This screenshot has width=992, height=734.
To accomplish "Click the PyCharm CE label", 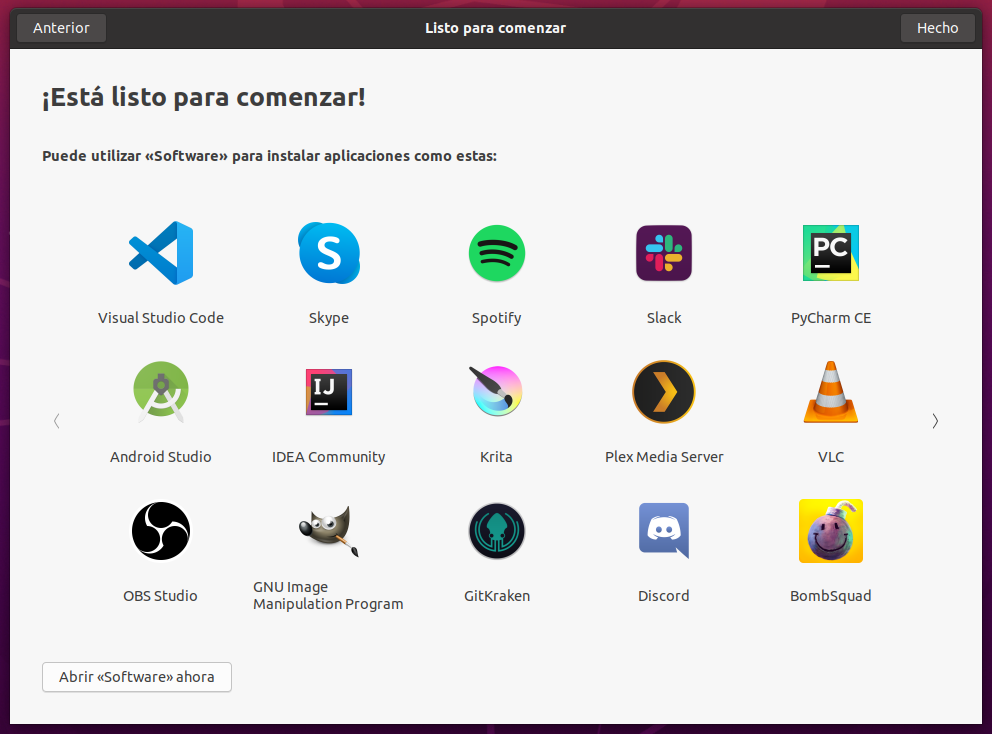I will [x=831, y=318].
